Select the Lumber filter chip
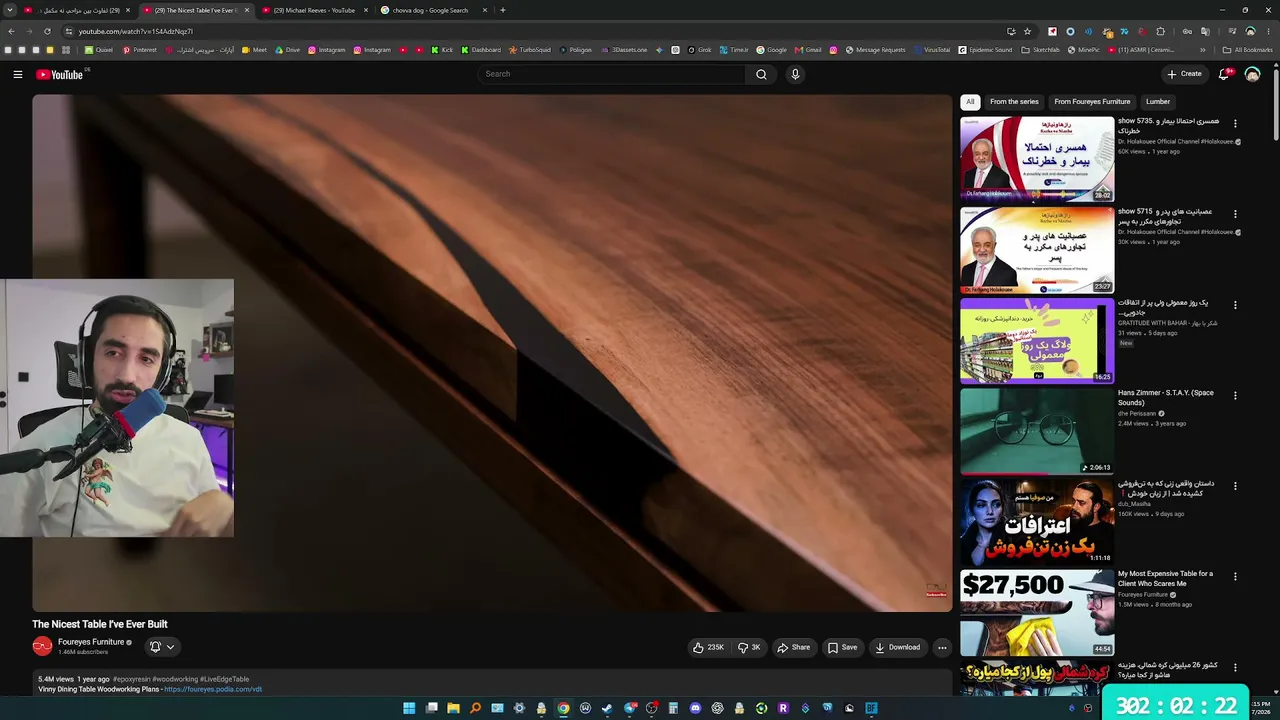 click(x=1158, y=102)
